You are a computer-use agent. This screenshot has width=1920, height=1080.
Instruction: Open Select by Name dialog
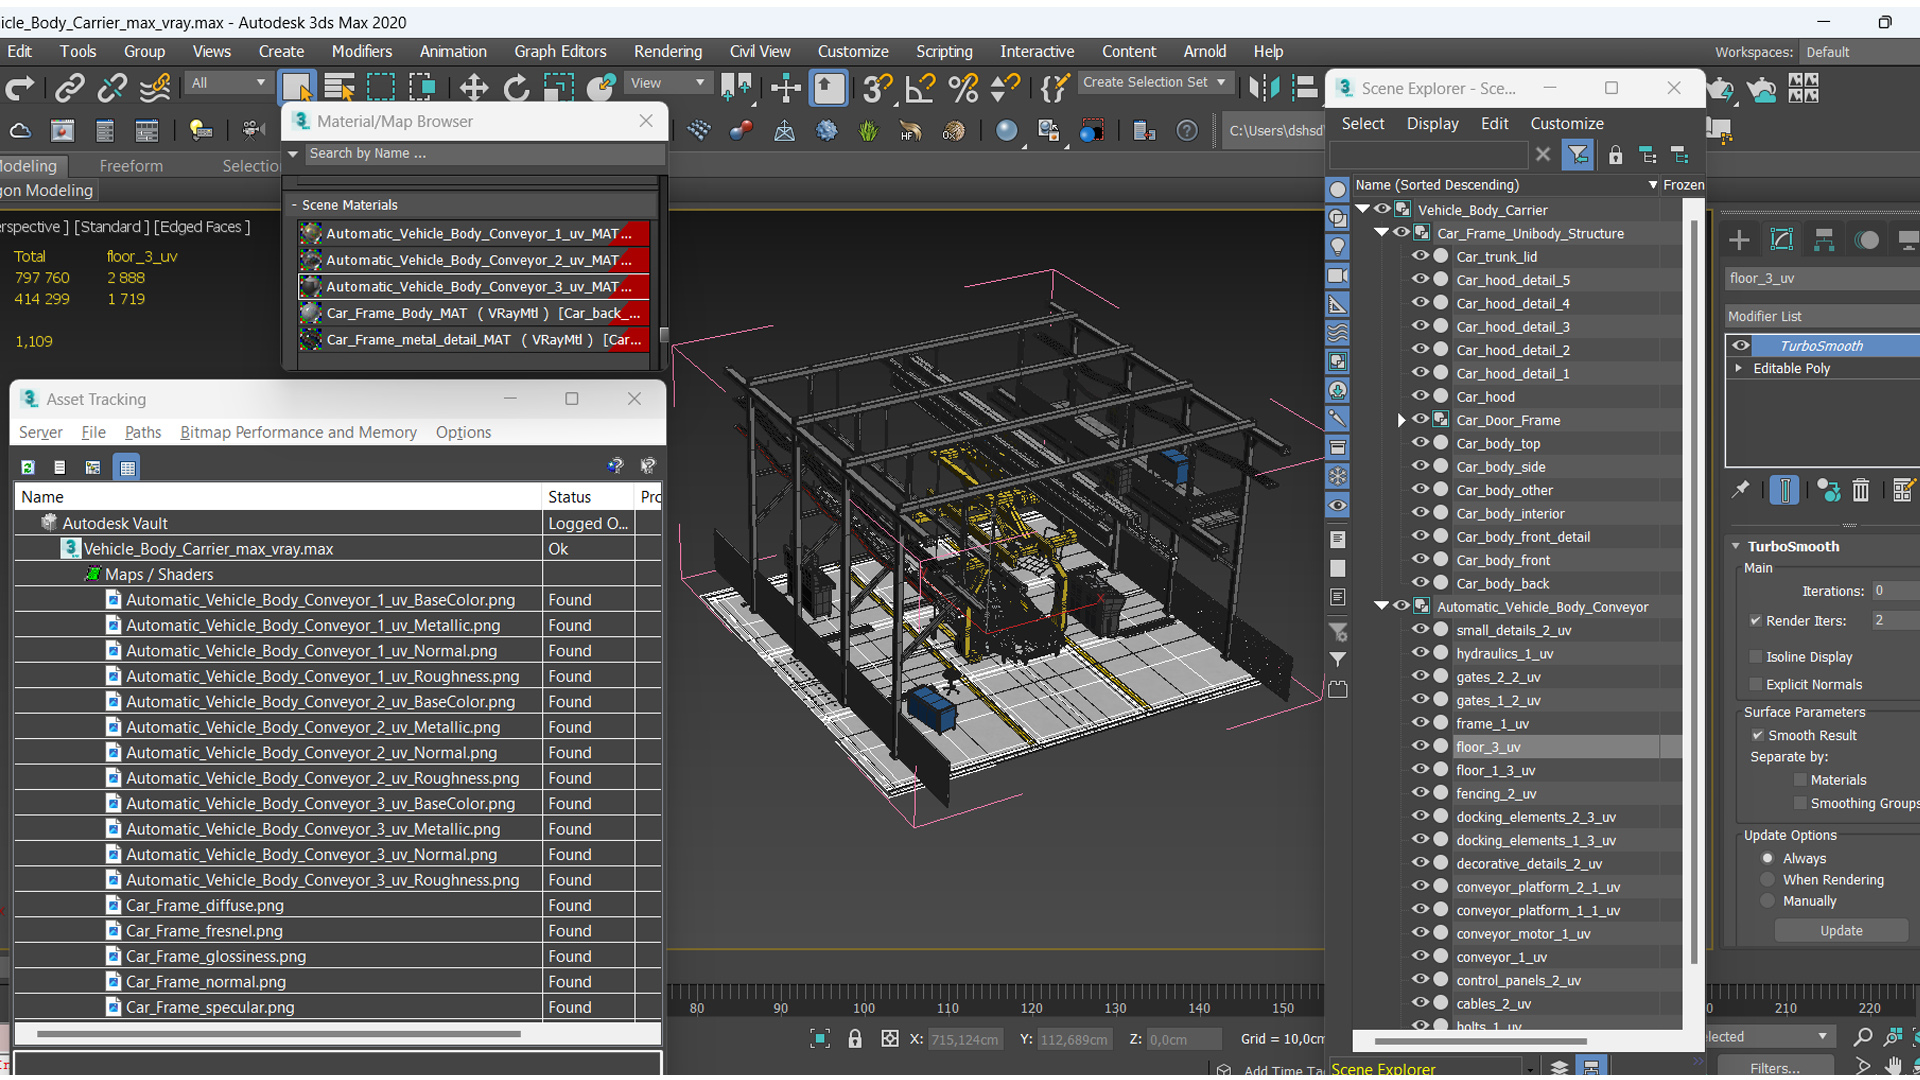point(340,88)
